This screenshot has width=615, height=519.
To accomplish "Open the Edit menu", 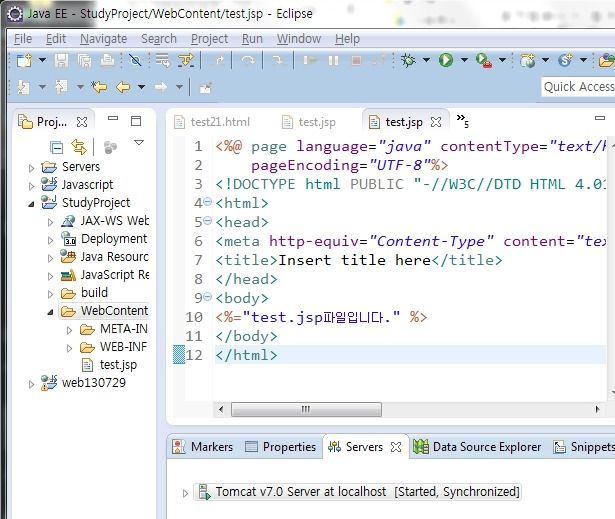I will pyautogui.click(x=56, y=39).
